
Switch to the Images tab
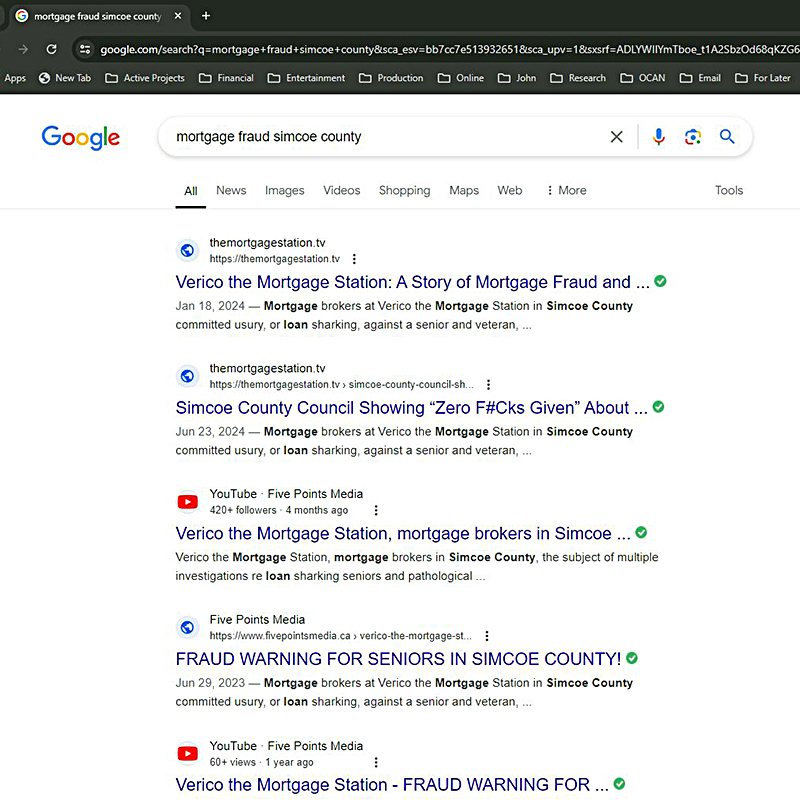coord(285,190)
